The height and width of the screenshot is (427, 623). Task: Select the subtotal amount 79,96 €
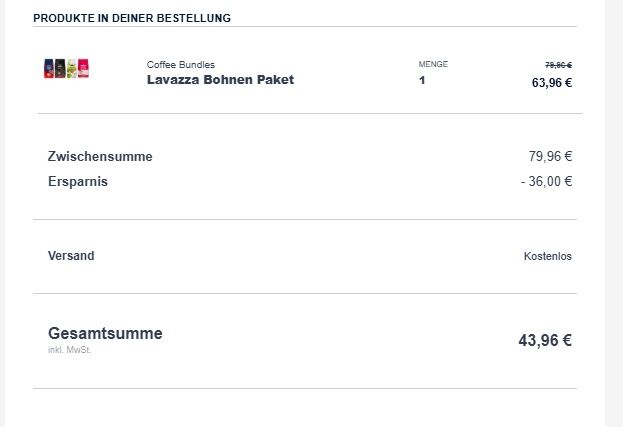[x=550, y=156]
